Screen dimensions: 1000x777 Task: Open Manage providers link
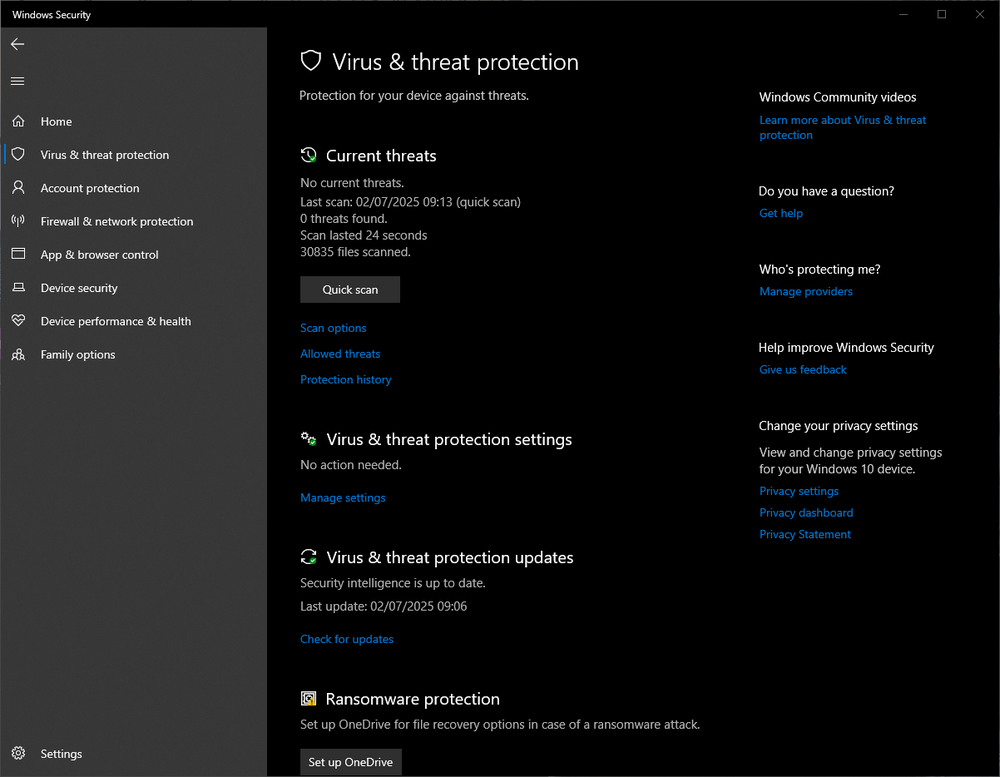click(806, 292)
